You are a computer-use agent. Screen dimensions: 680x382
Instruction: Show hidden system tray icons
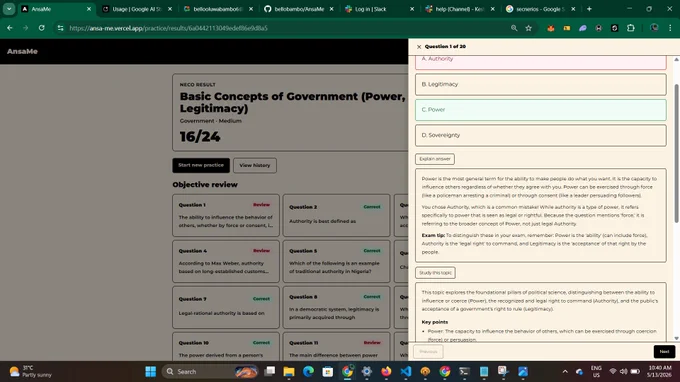tap(565, 372)
